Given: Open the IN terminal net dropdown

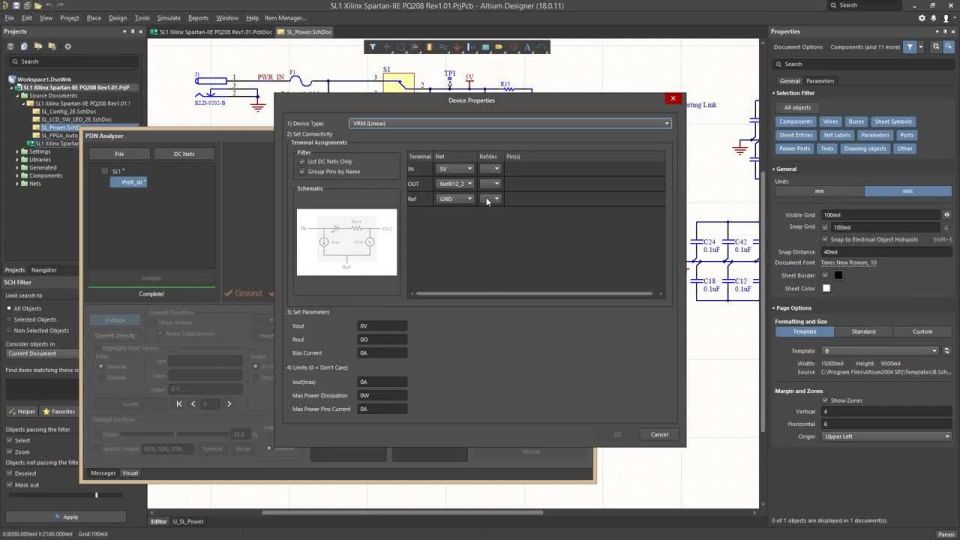Looking at the screenshot, I should pos(455,169).
